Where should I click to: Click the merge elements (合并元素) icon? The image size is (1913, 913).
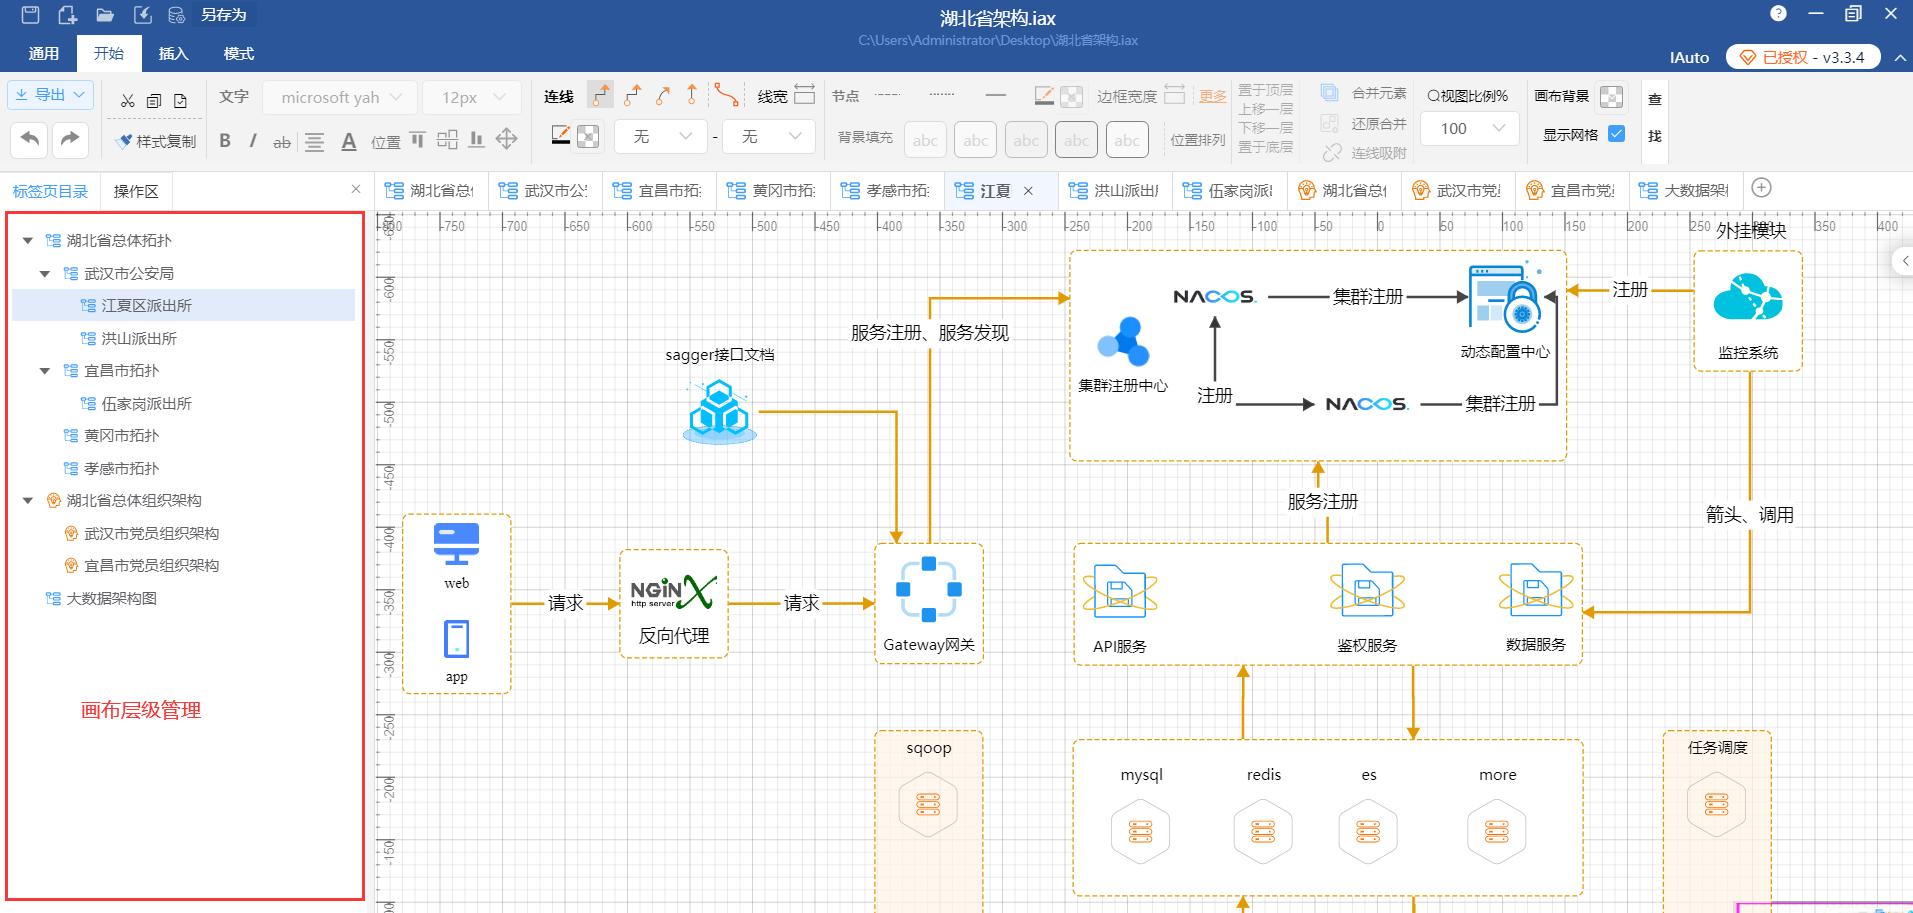[1329, 93]
